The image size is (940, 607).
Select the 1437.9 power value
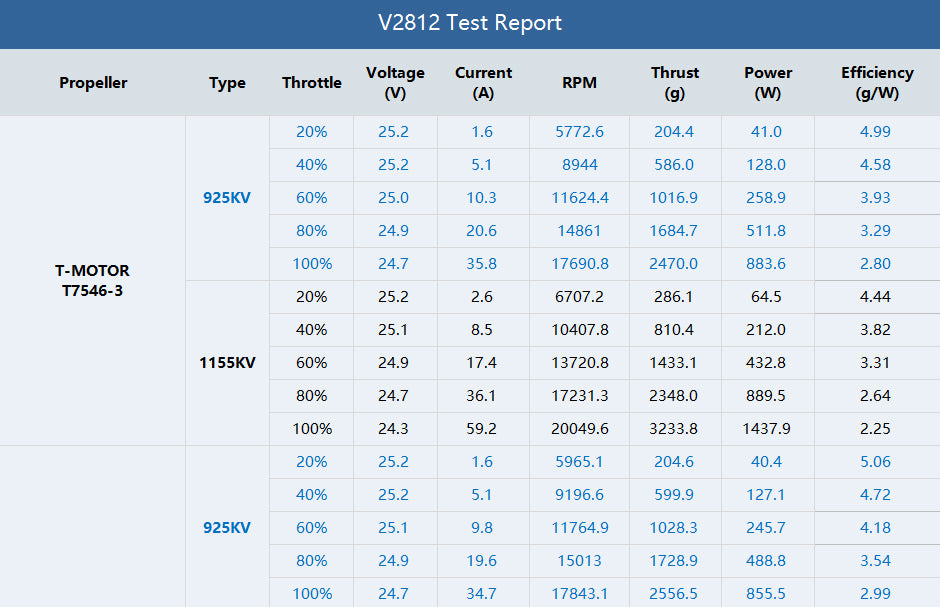[768, 429]
